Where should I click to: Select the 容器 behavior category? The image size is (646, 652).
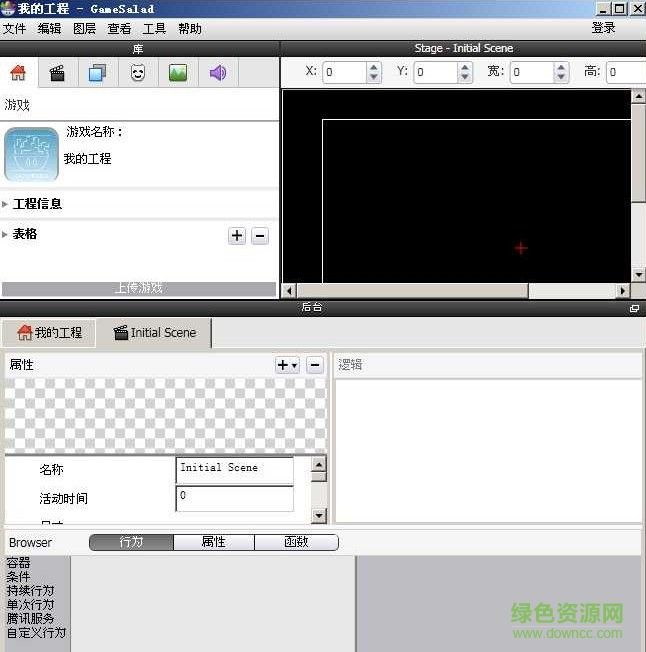coord(19,563)
